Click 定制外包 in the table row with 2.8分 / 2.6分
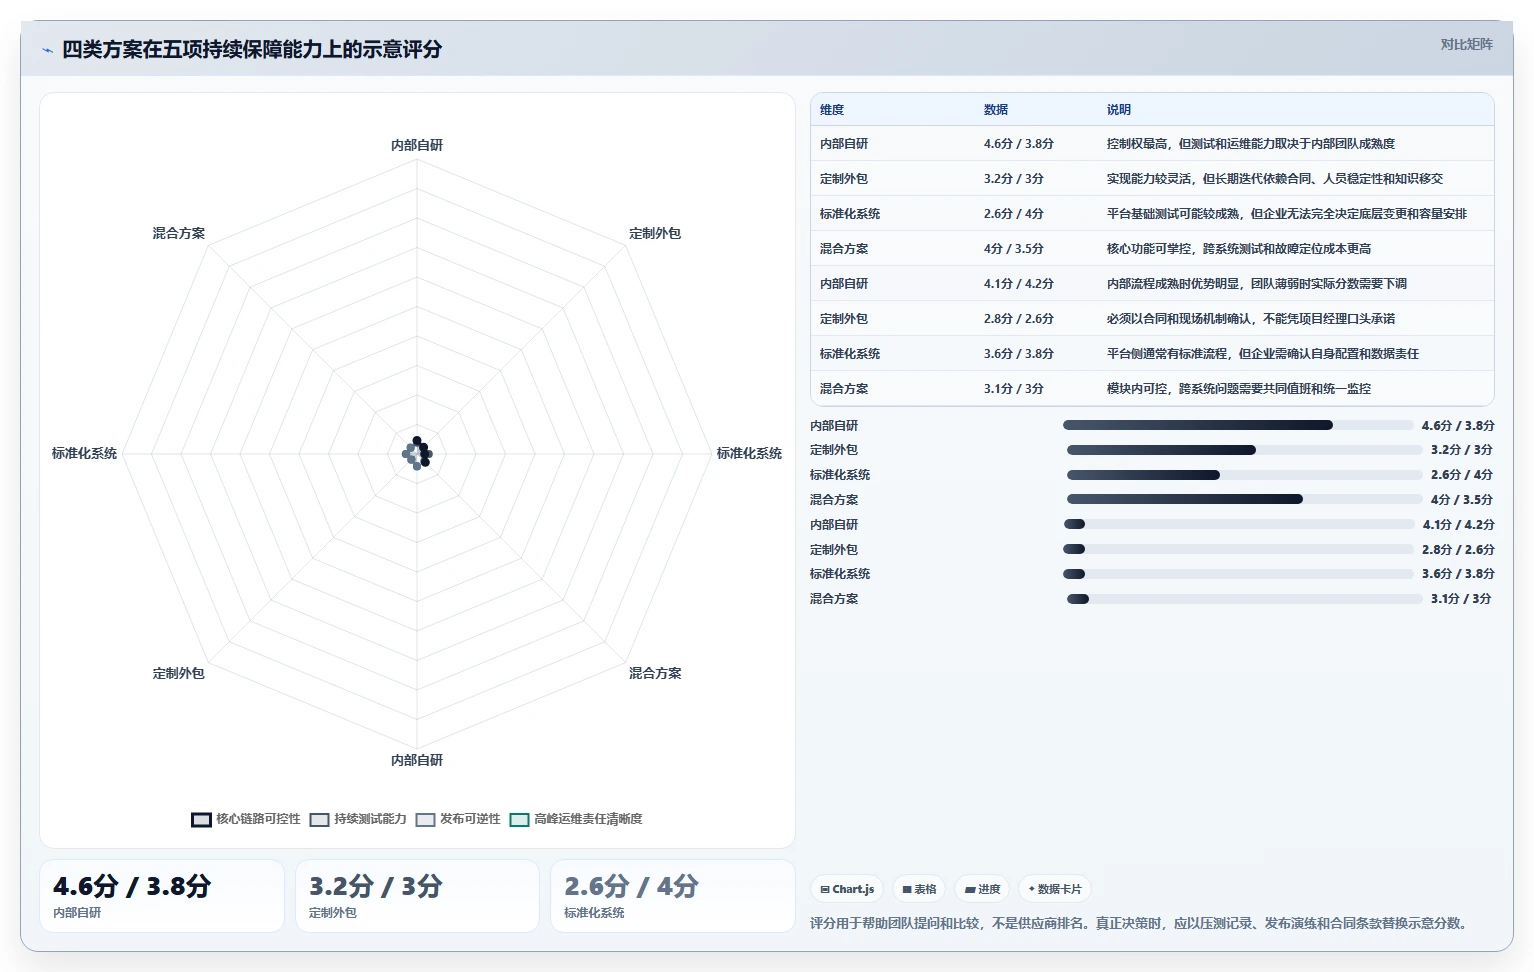The height and width of the screenshot is (972, 1534). coord(844,319)
